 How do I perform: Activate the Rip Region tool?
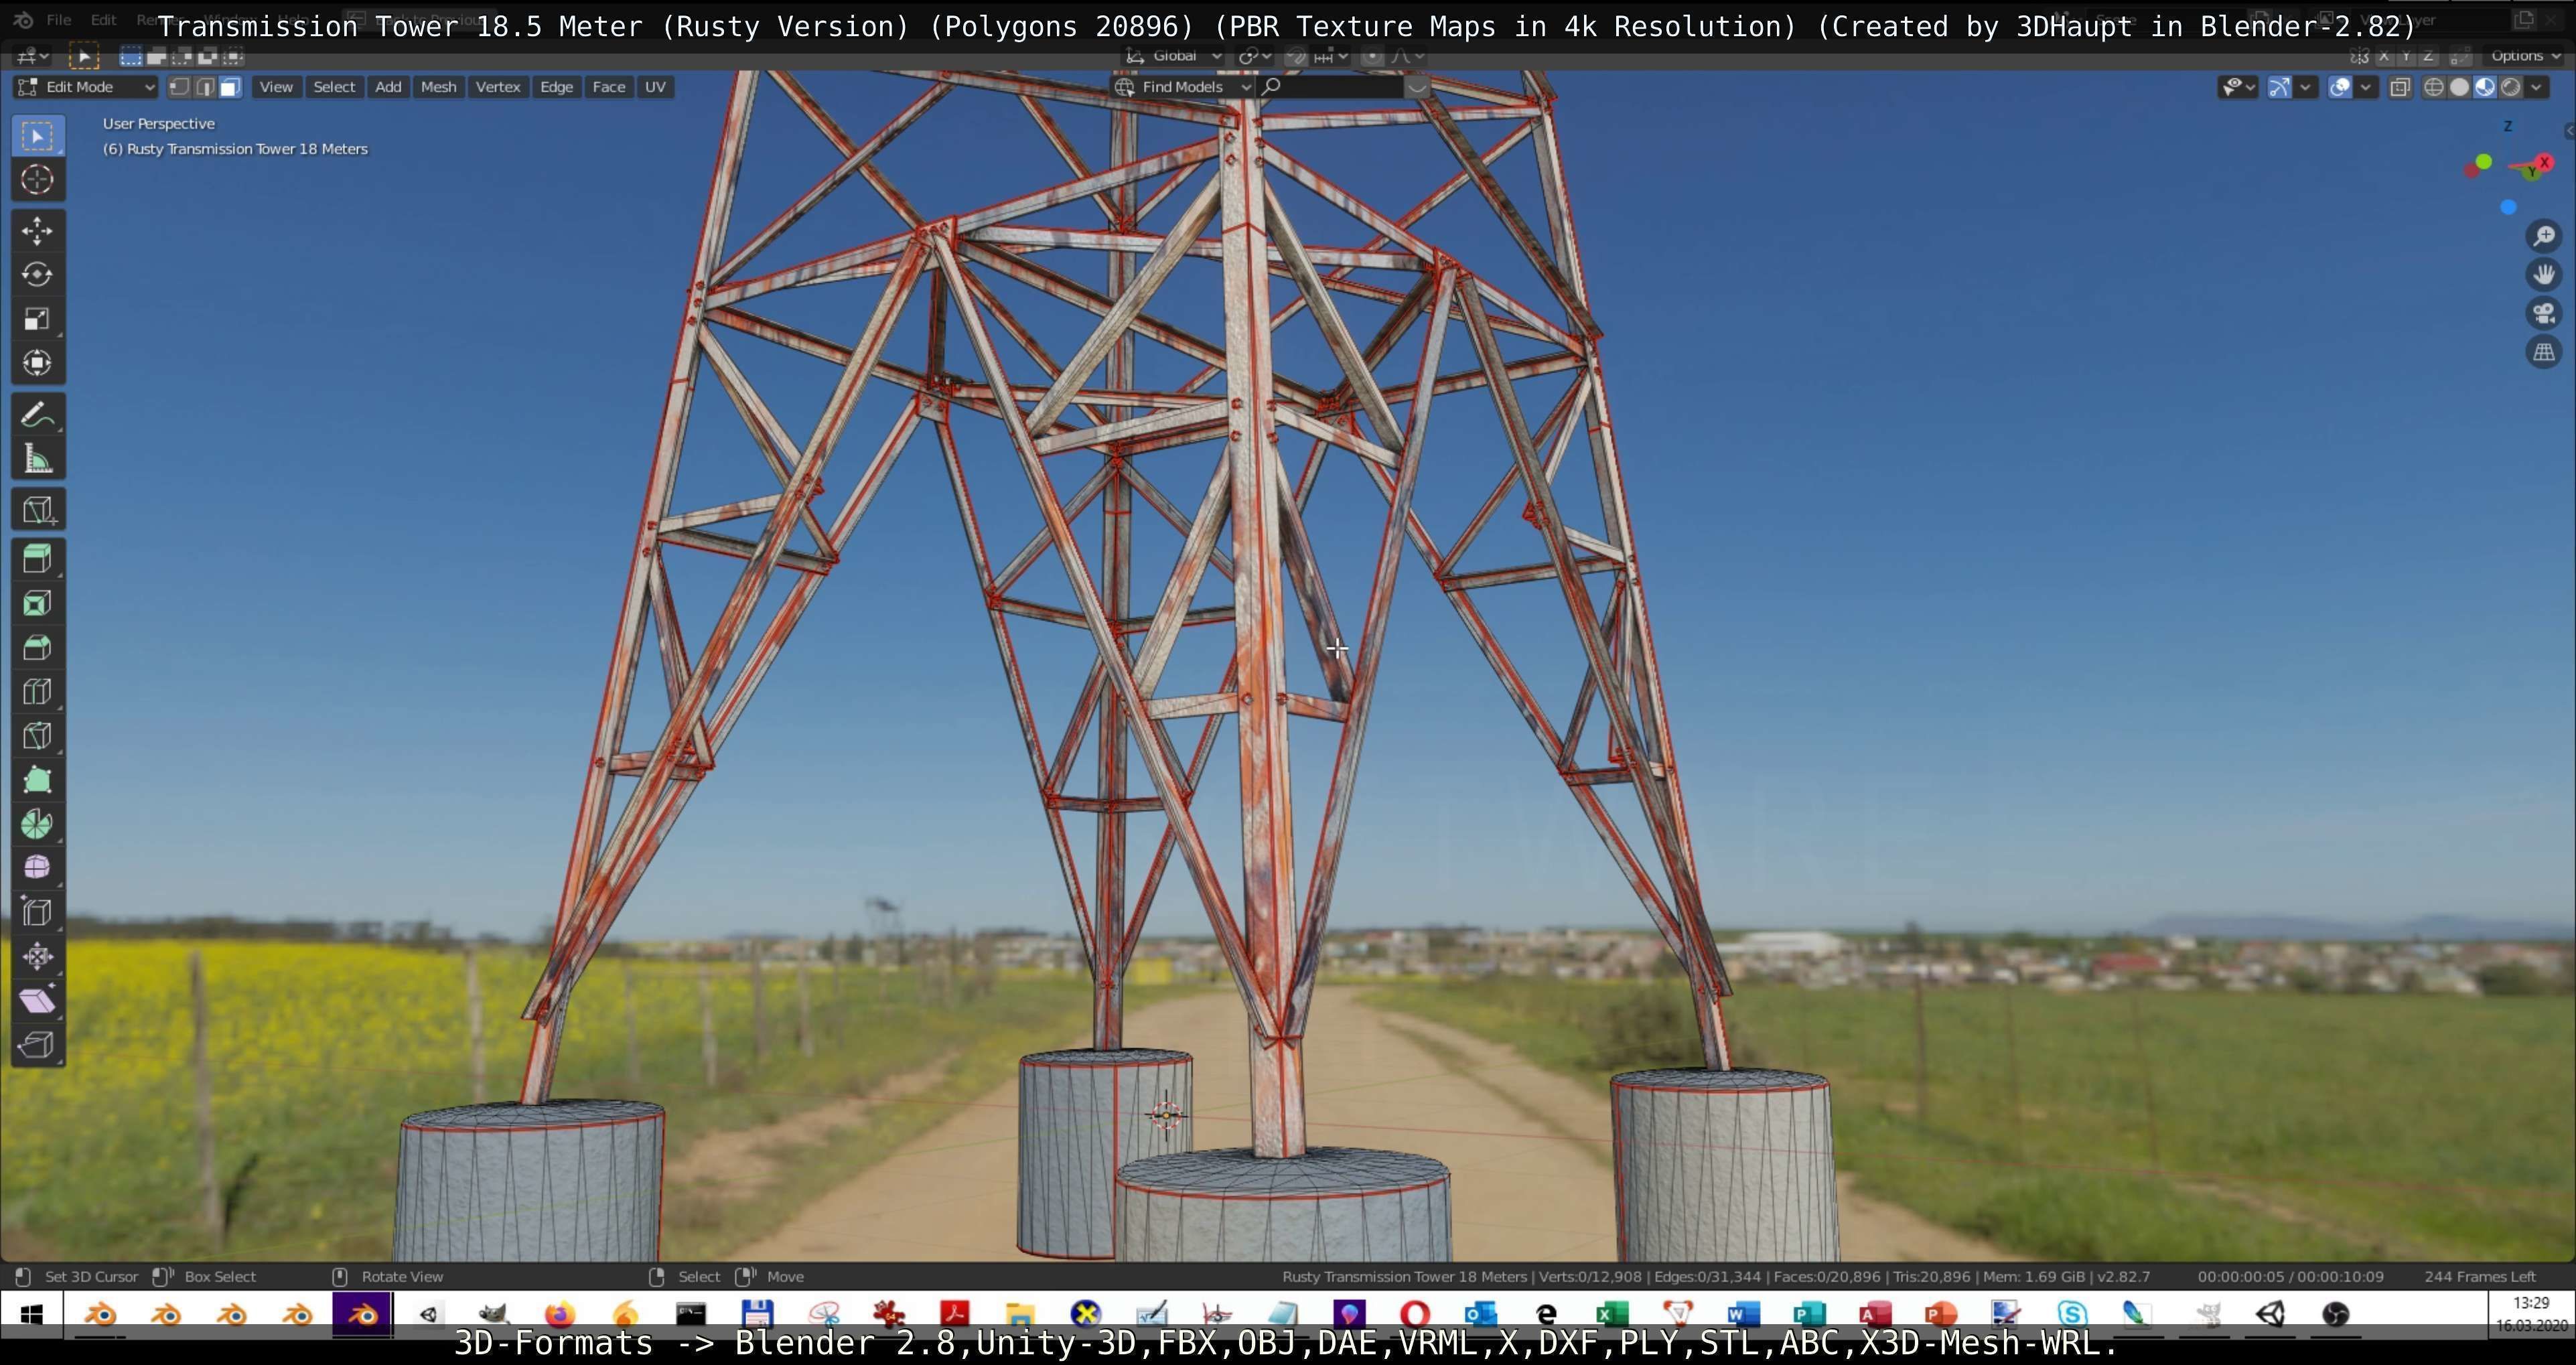coord(38,1044)
